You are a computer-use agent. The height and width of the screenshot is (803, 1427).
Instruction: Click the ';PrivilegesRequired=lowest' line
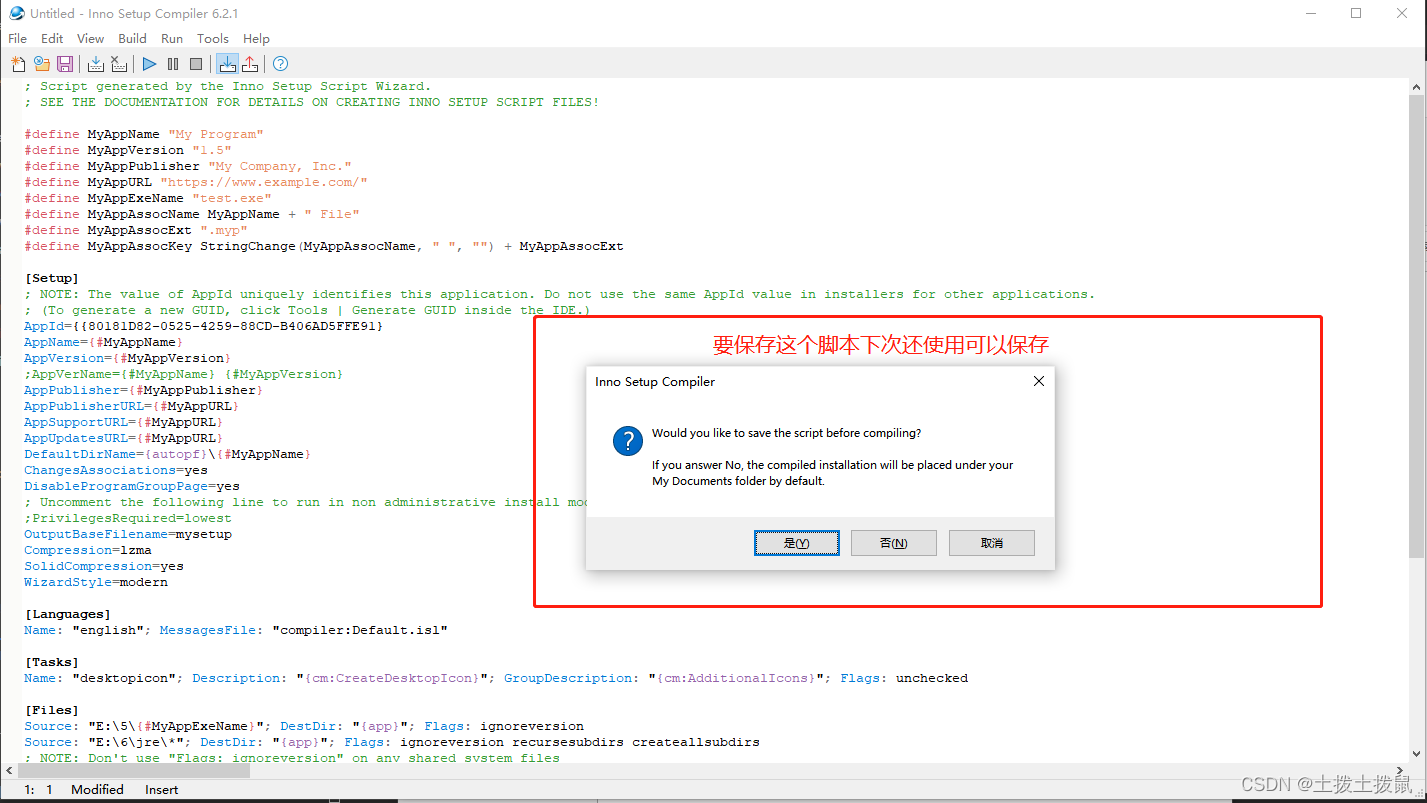(x=128, y=518)
